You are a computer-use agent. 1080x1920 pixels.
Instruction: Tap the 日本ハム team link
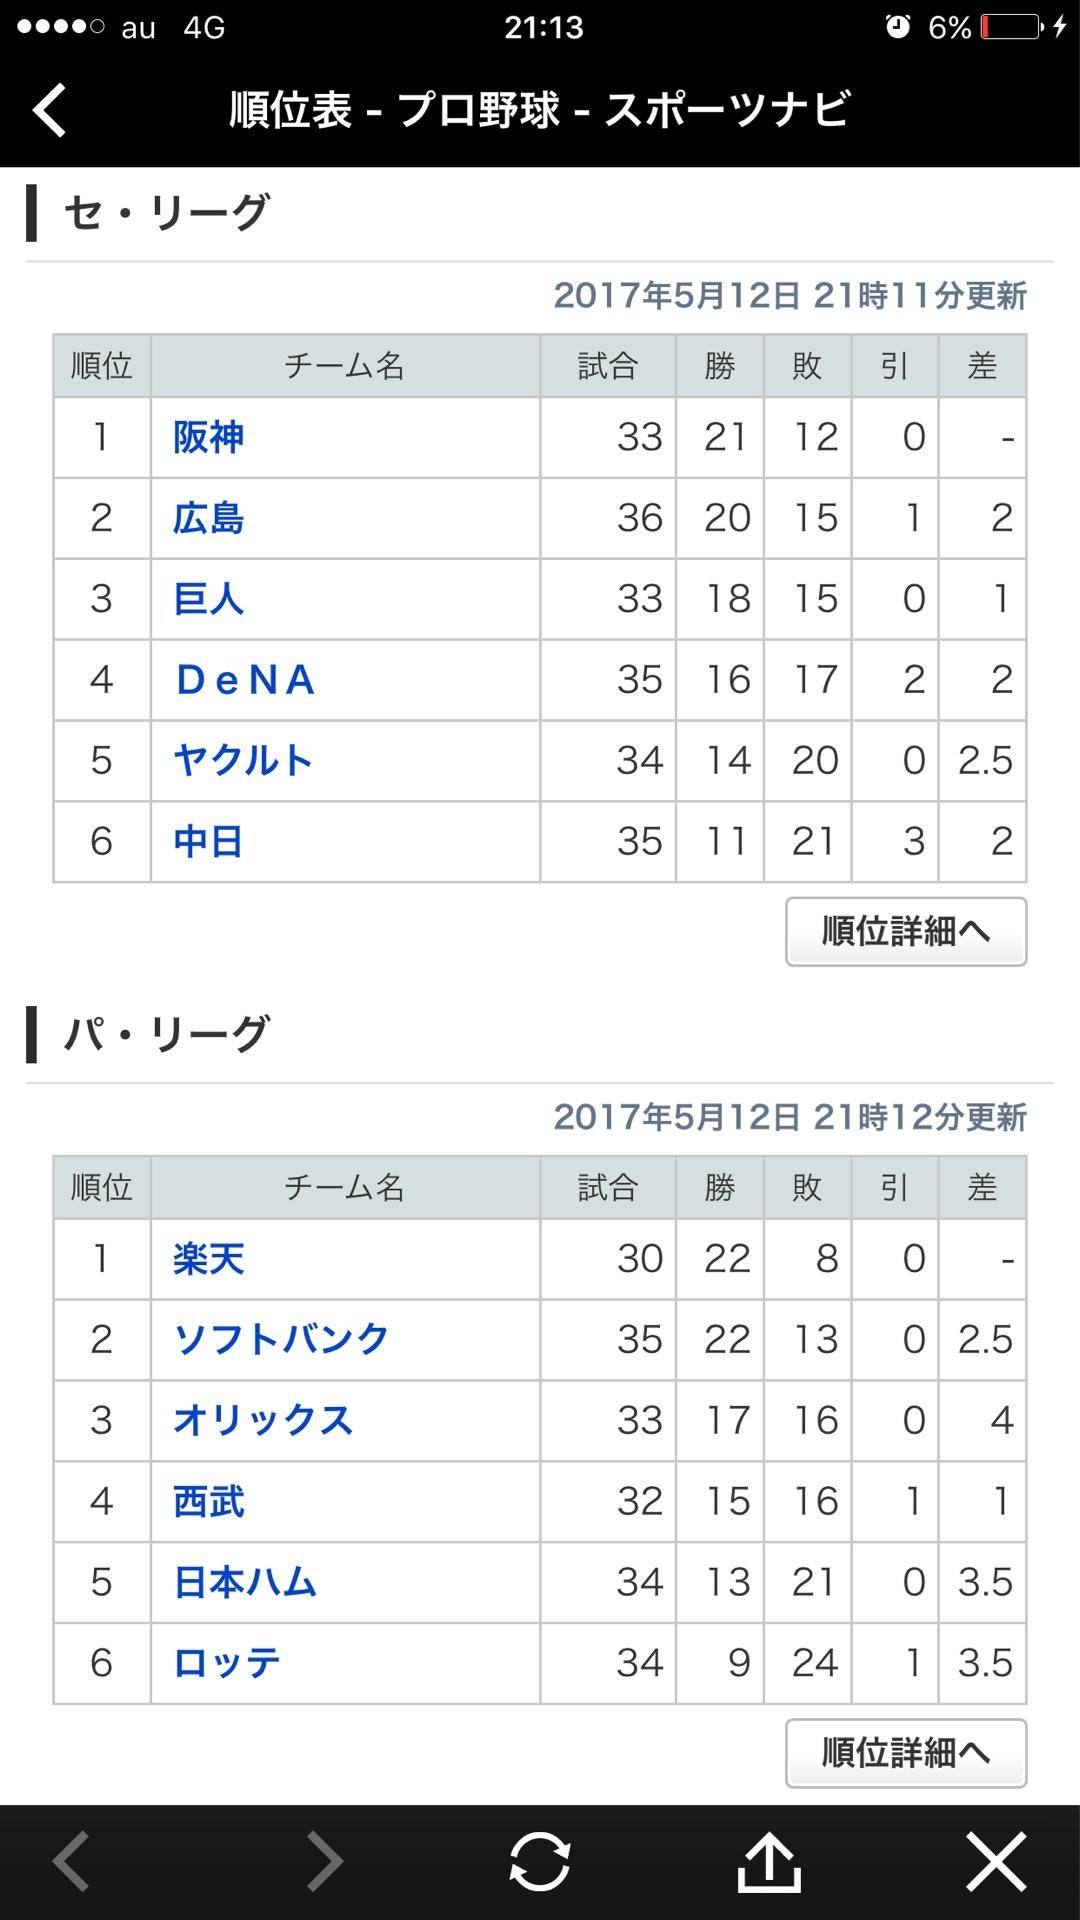pyautogui.click(x=245, y=1583)
